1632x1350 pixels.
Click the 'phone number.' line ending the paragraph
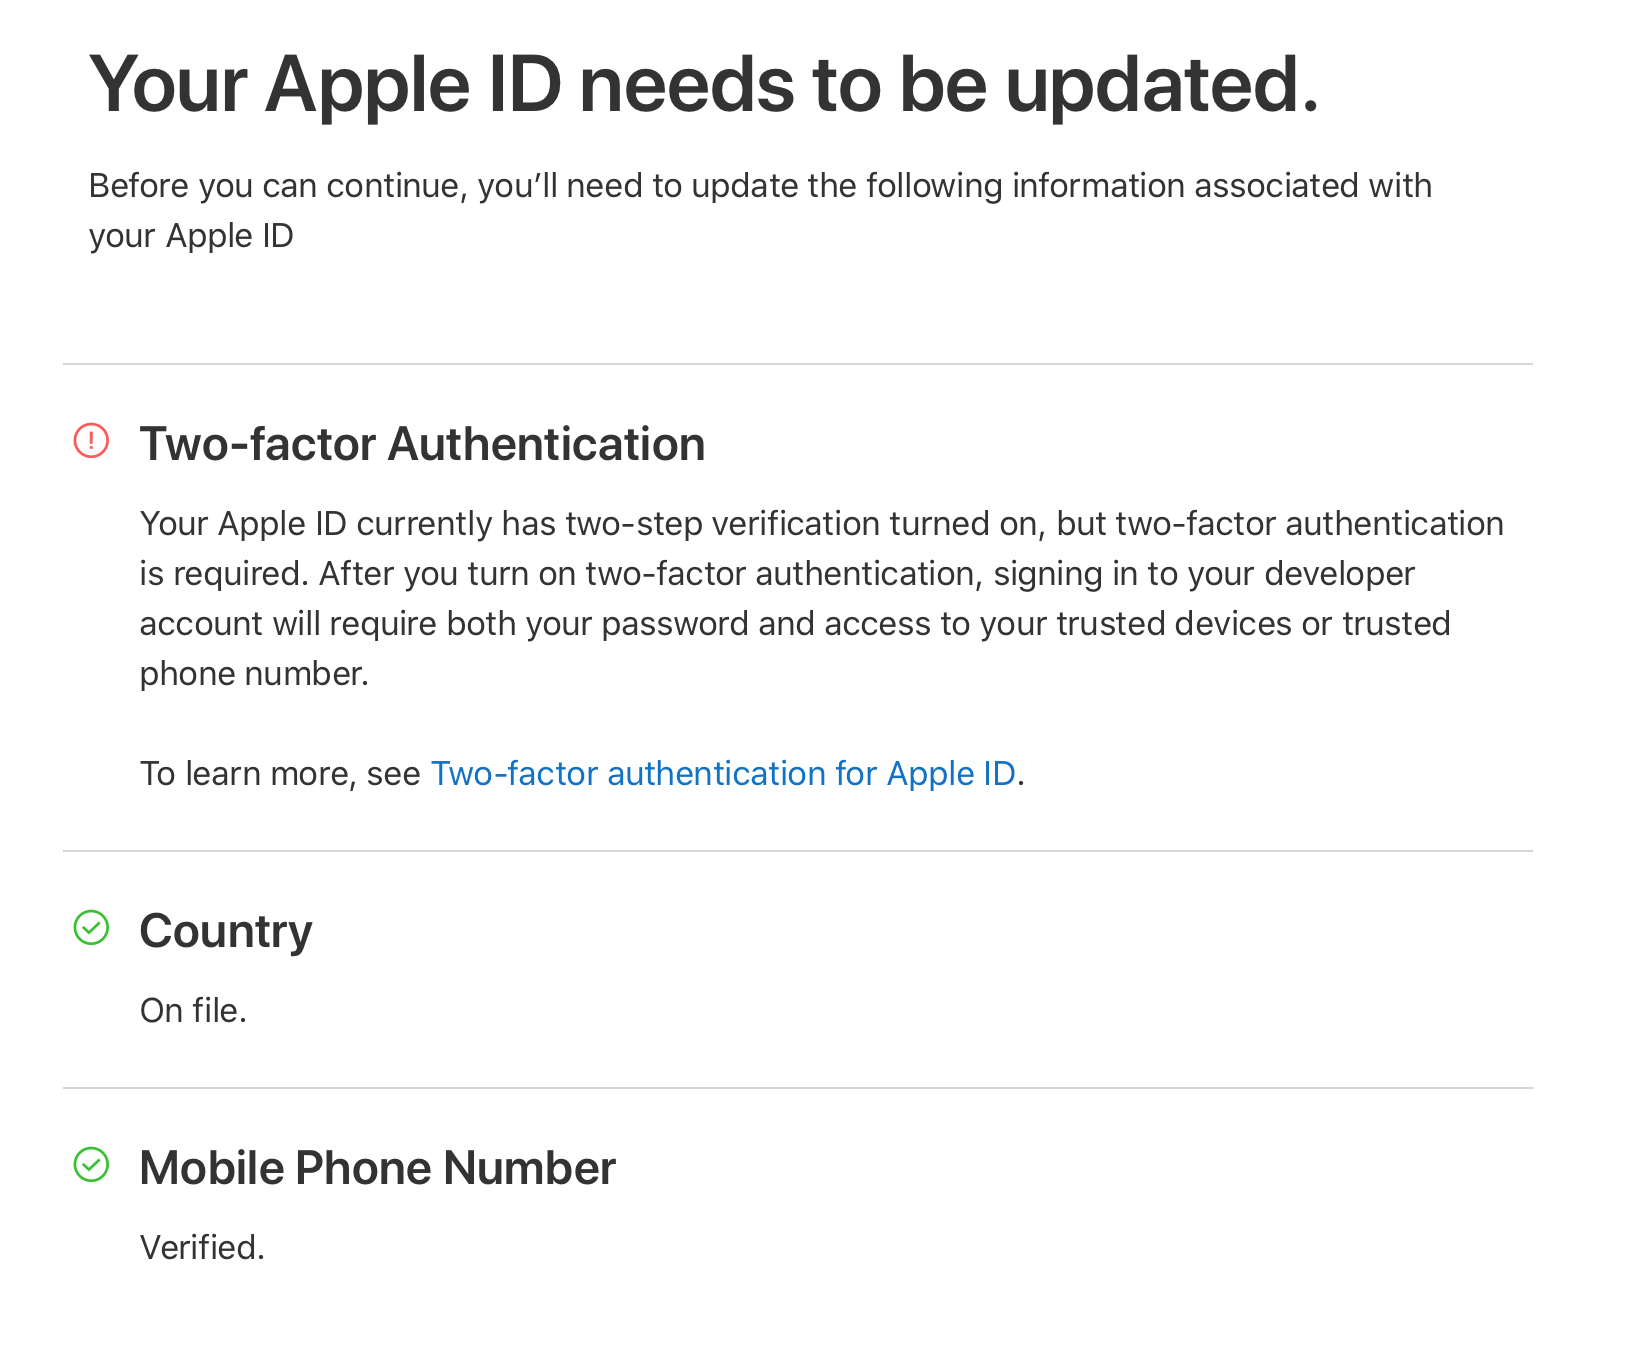(x=254, y=674)
